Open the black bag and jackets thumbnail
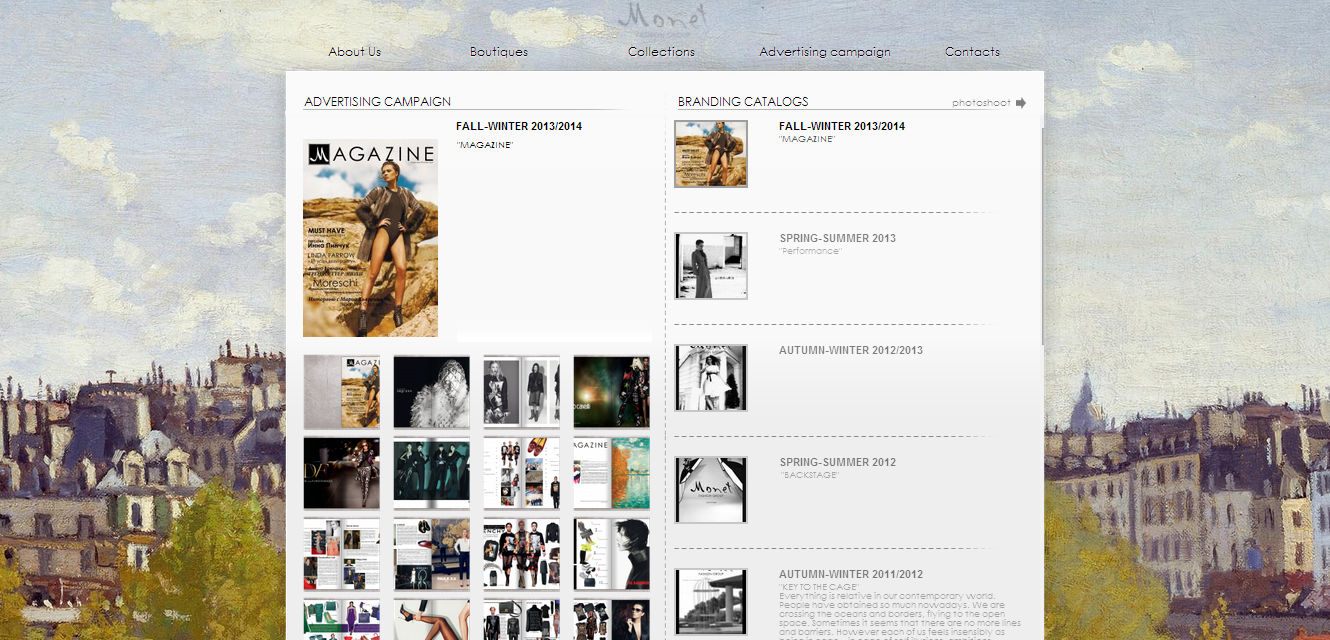The height and width of the screenshot is (640, 1330). [x=522, y=619]
